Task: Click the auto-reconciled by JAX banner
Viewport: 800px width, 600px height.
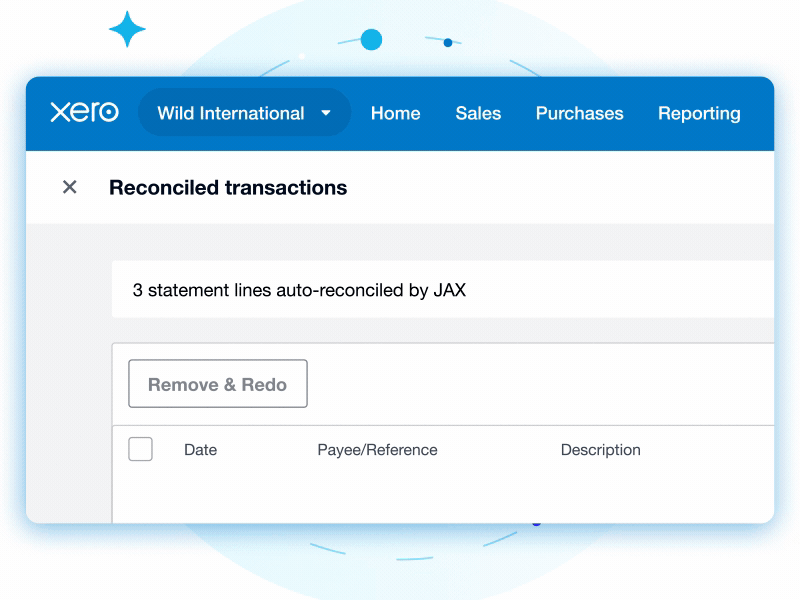Action: pos(299,291)
